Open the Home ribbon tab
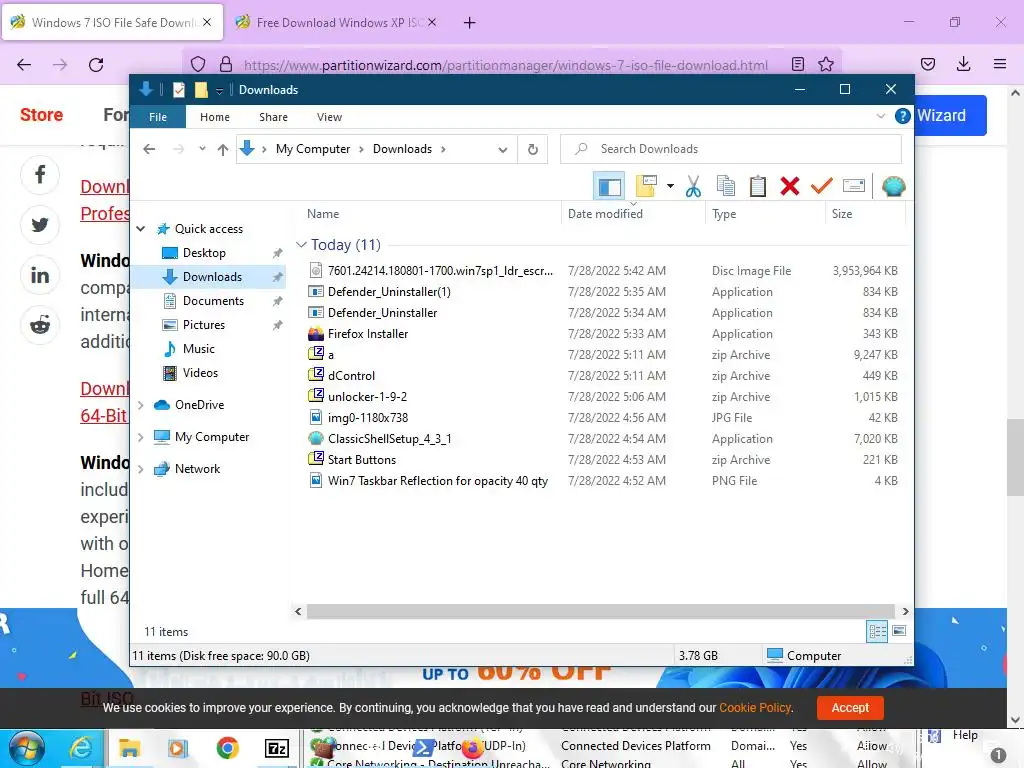Screen dimensions: 1024x768 click(215, 117)
